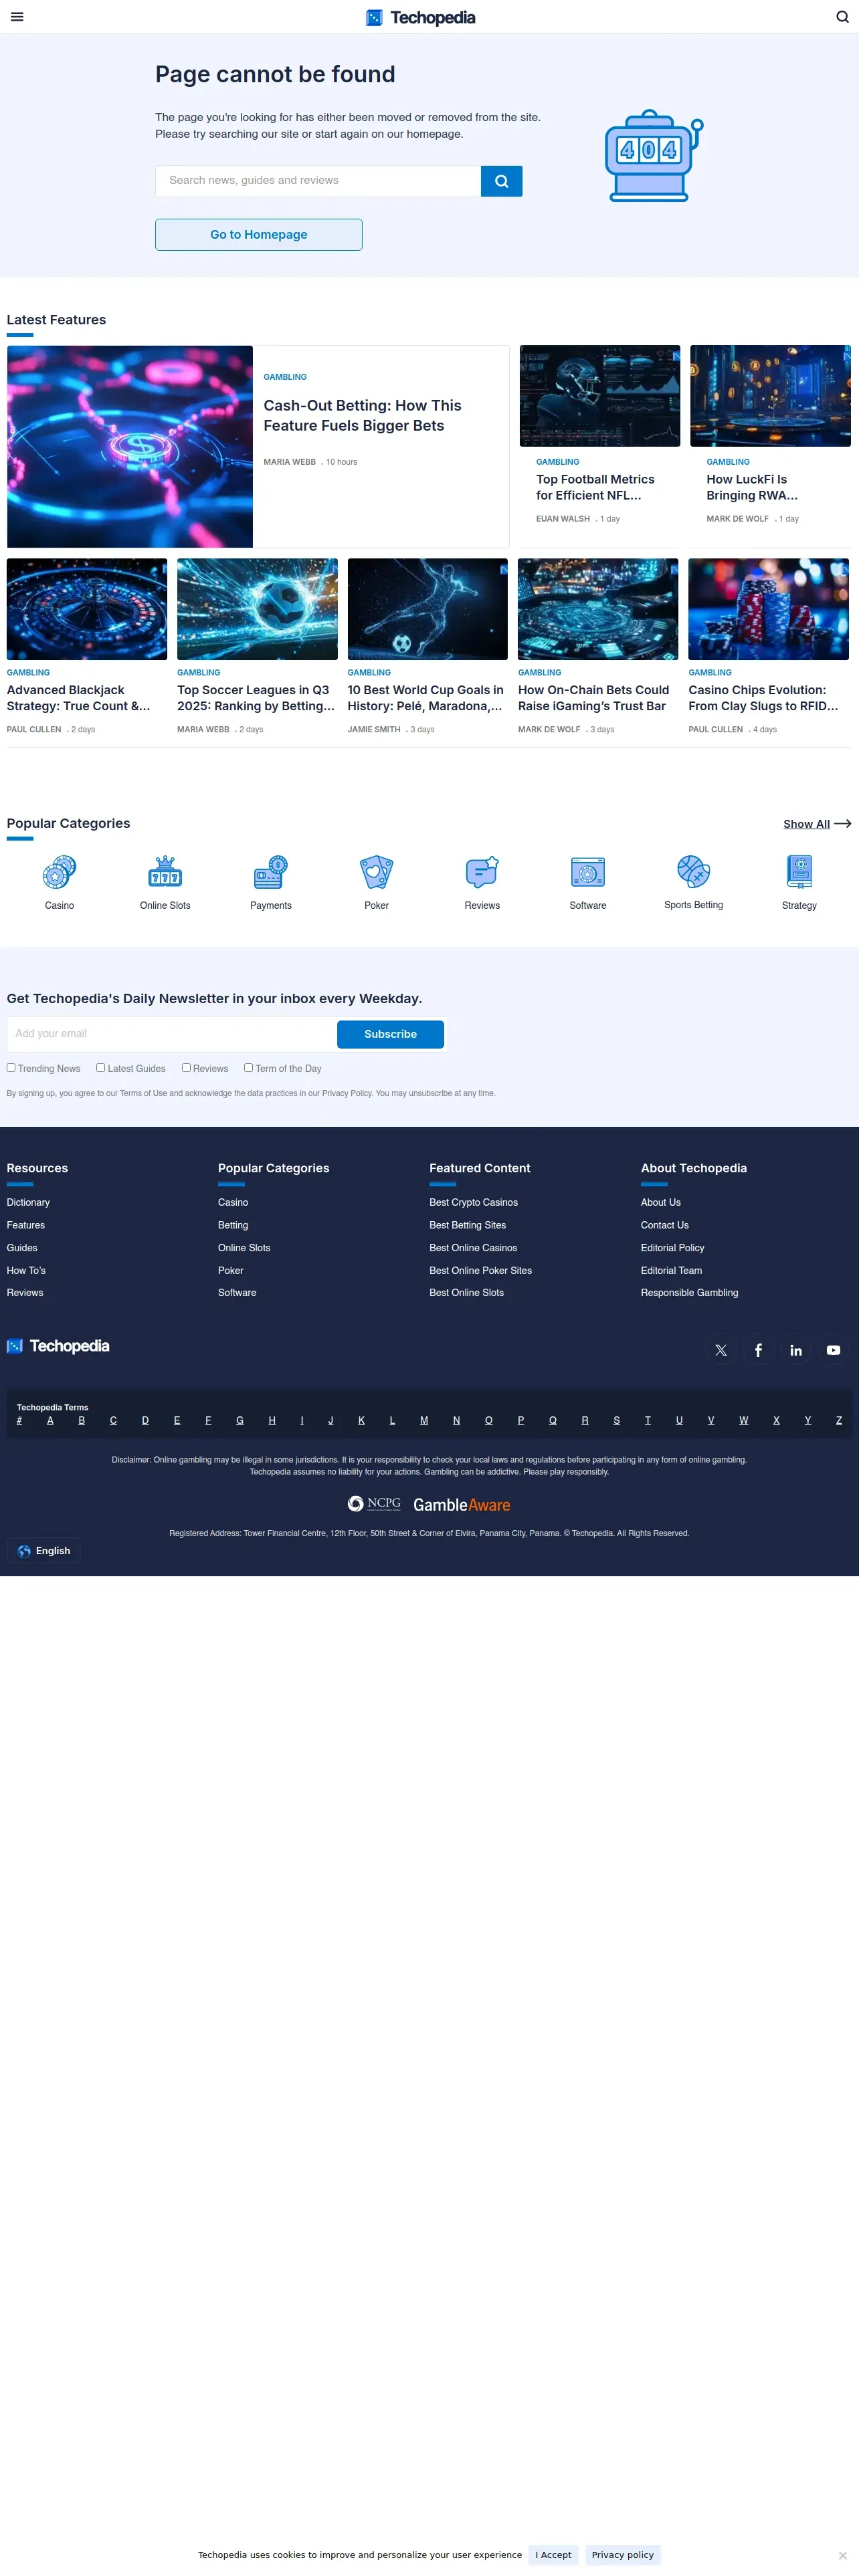859x2576 pixels.
Task: Open Betting in footer Popular Categories
Action: click(233, 1226)
